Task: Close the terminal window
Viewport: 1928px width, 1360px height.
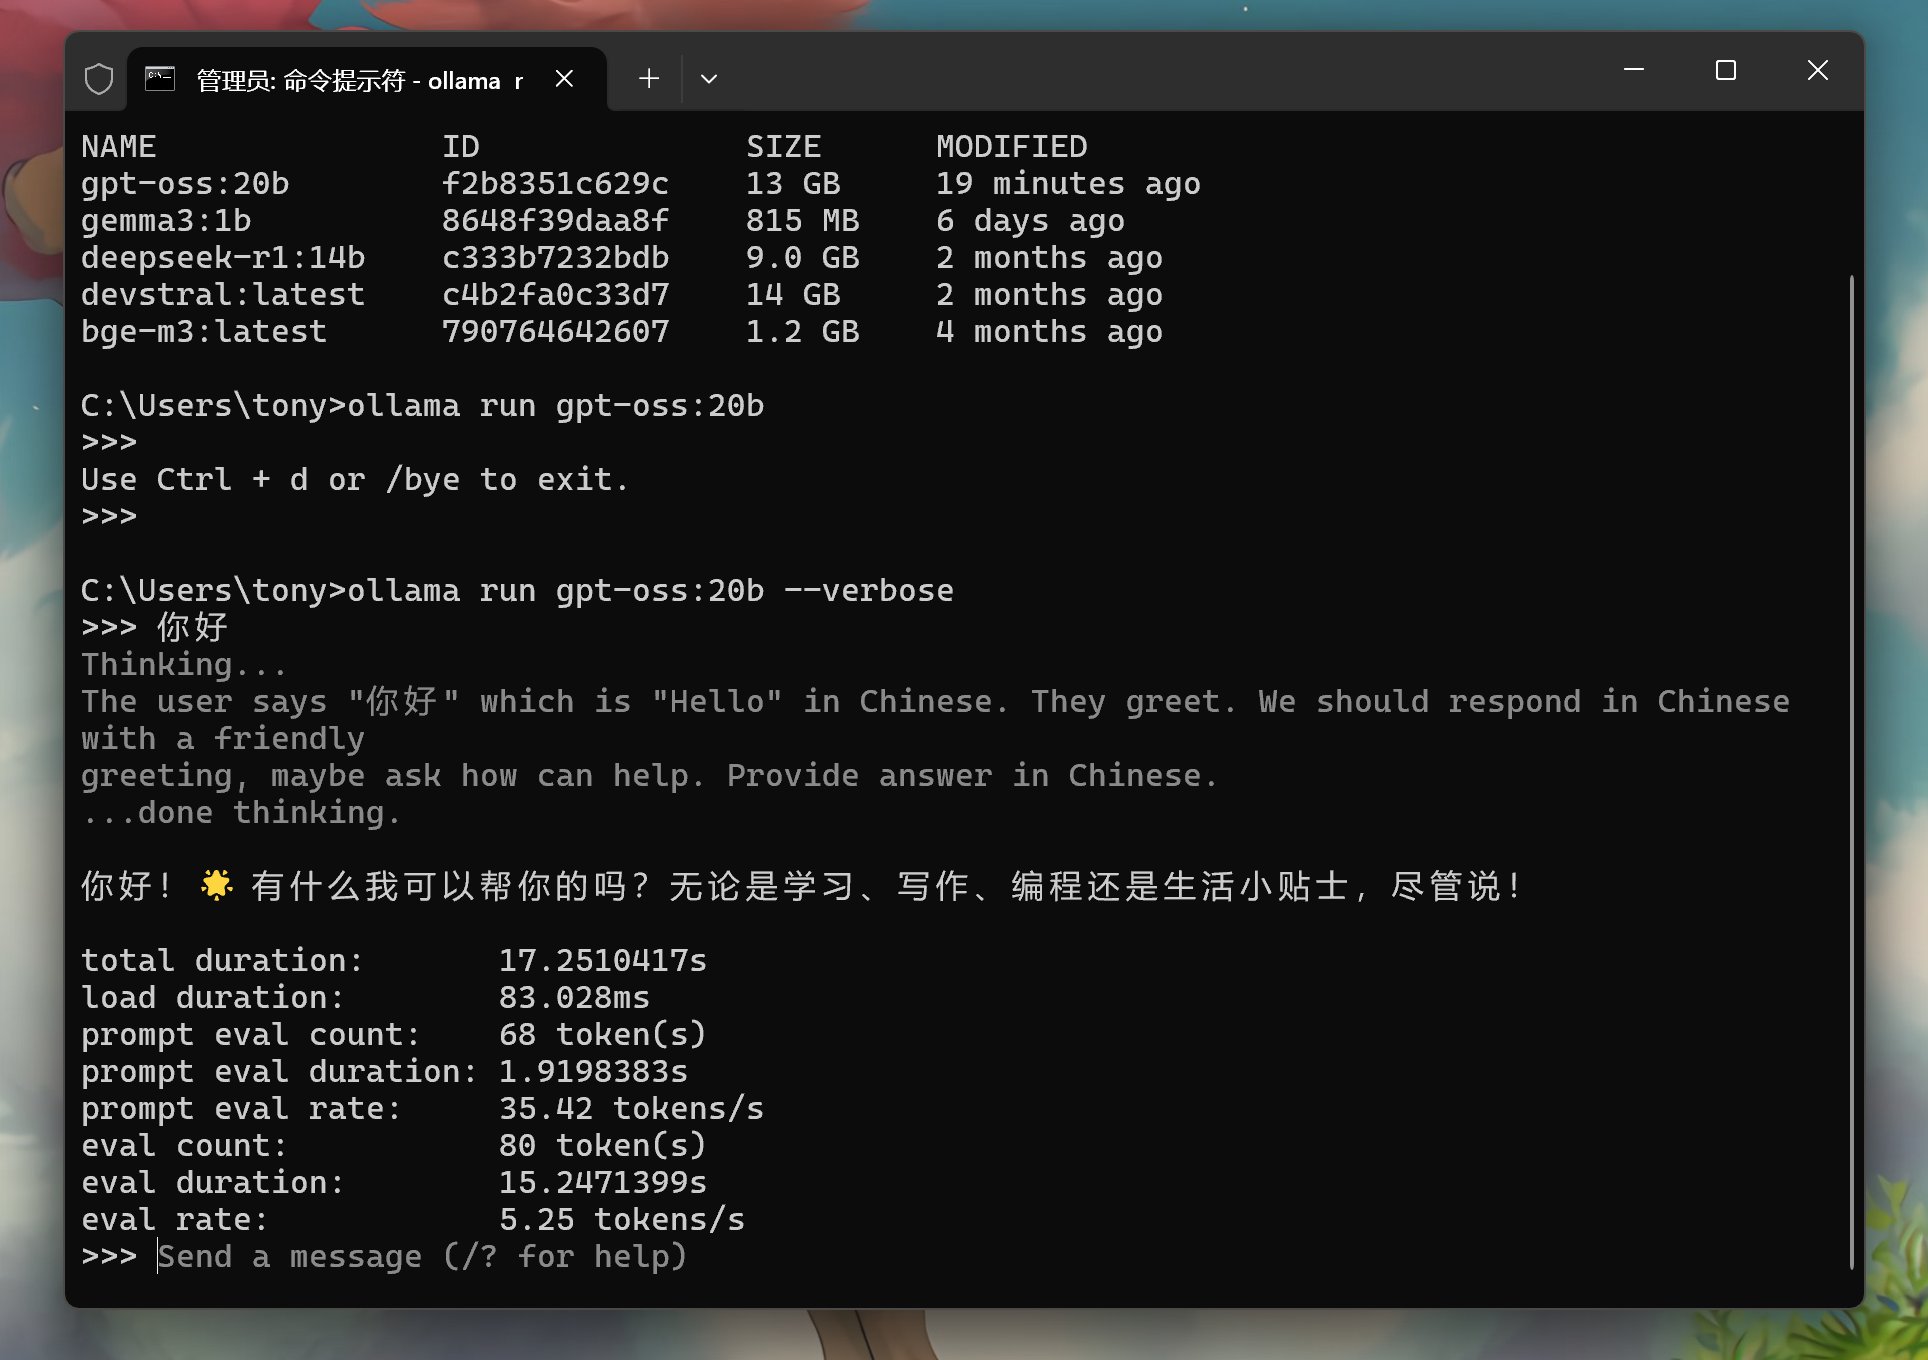Action: (1817, 70)
